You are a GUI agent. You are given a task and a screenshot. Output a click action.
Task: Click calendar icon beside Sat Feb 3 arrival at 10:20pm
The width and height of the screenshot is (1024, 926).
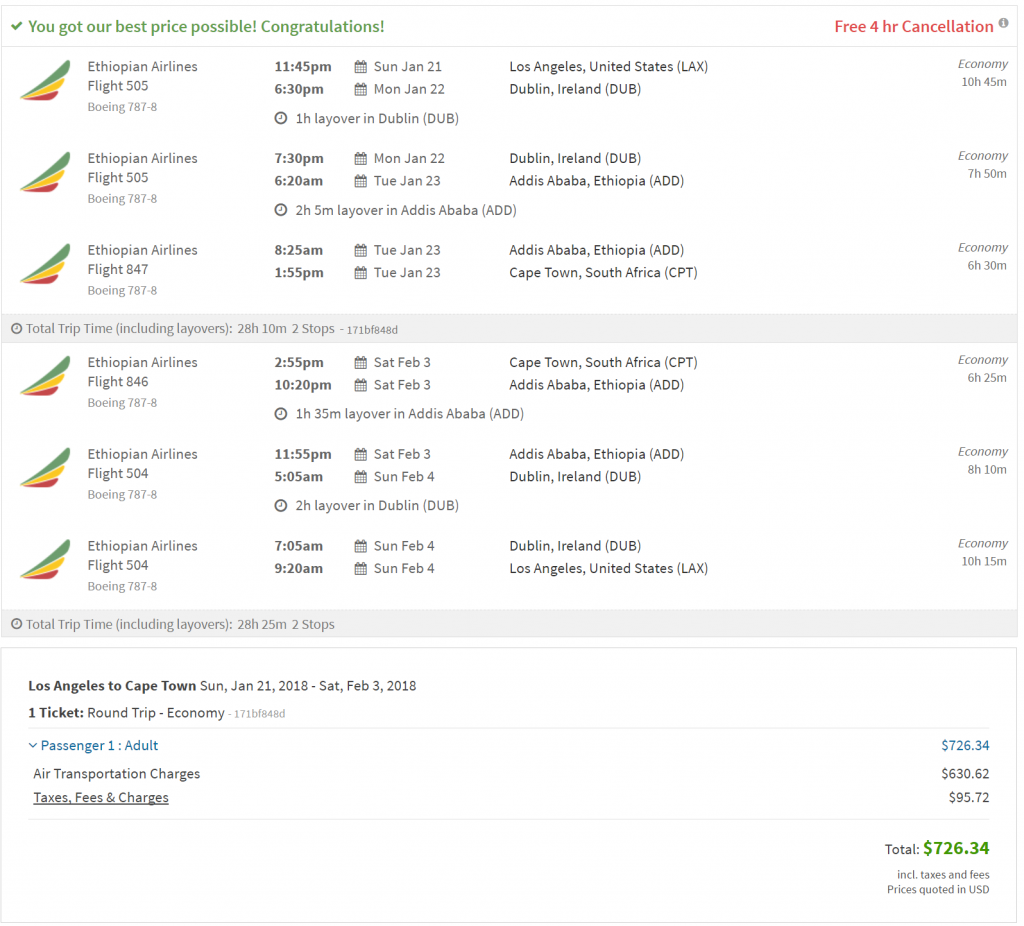[x=360, y=385]
